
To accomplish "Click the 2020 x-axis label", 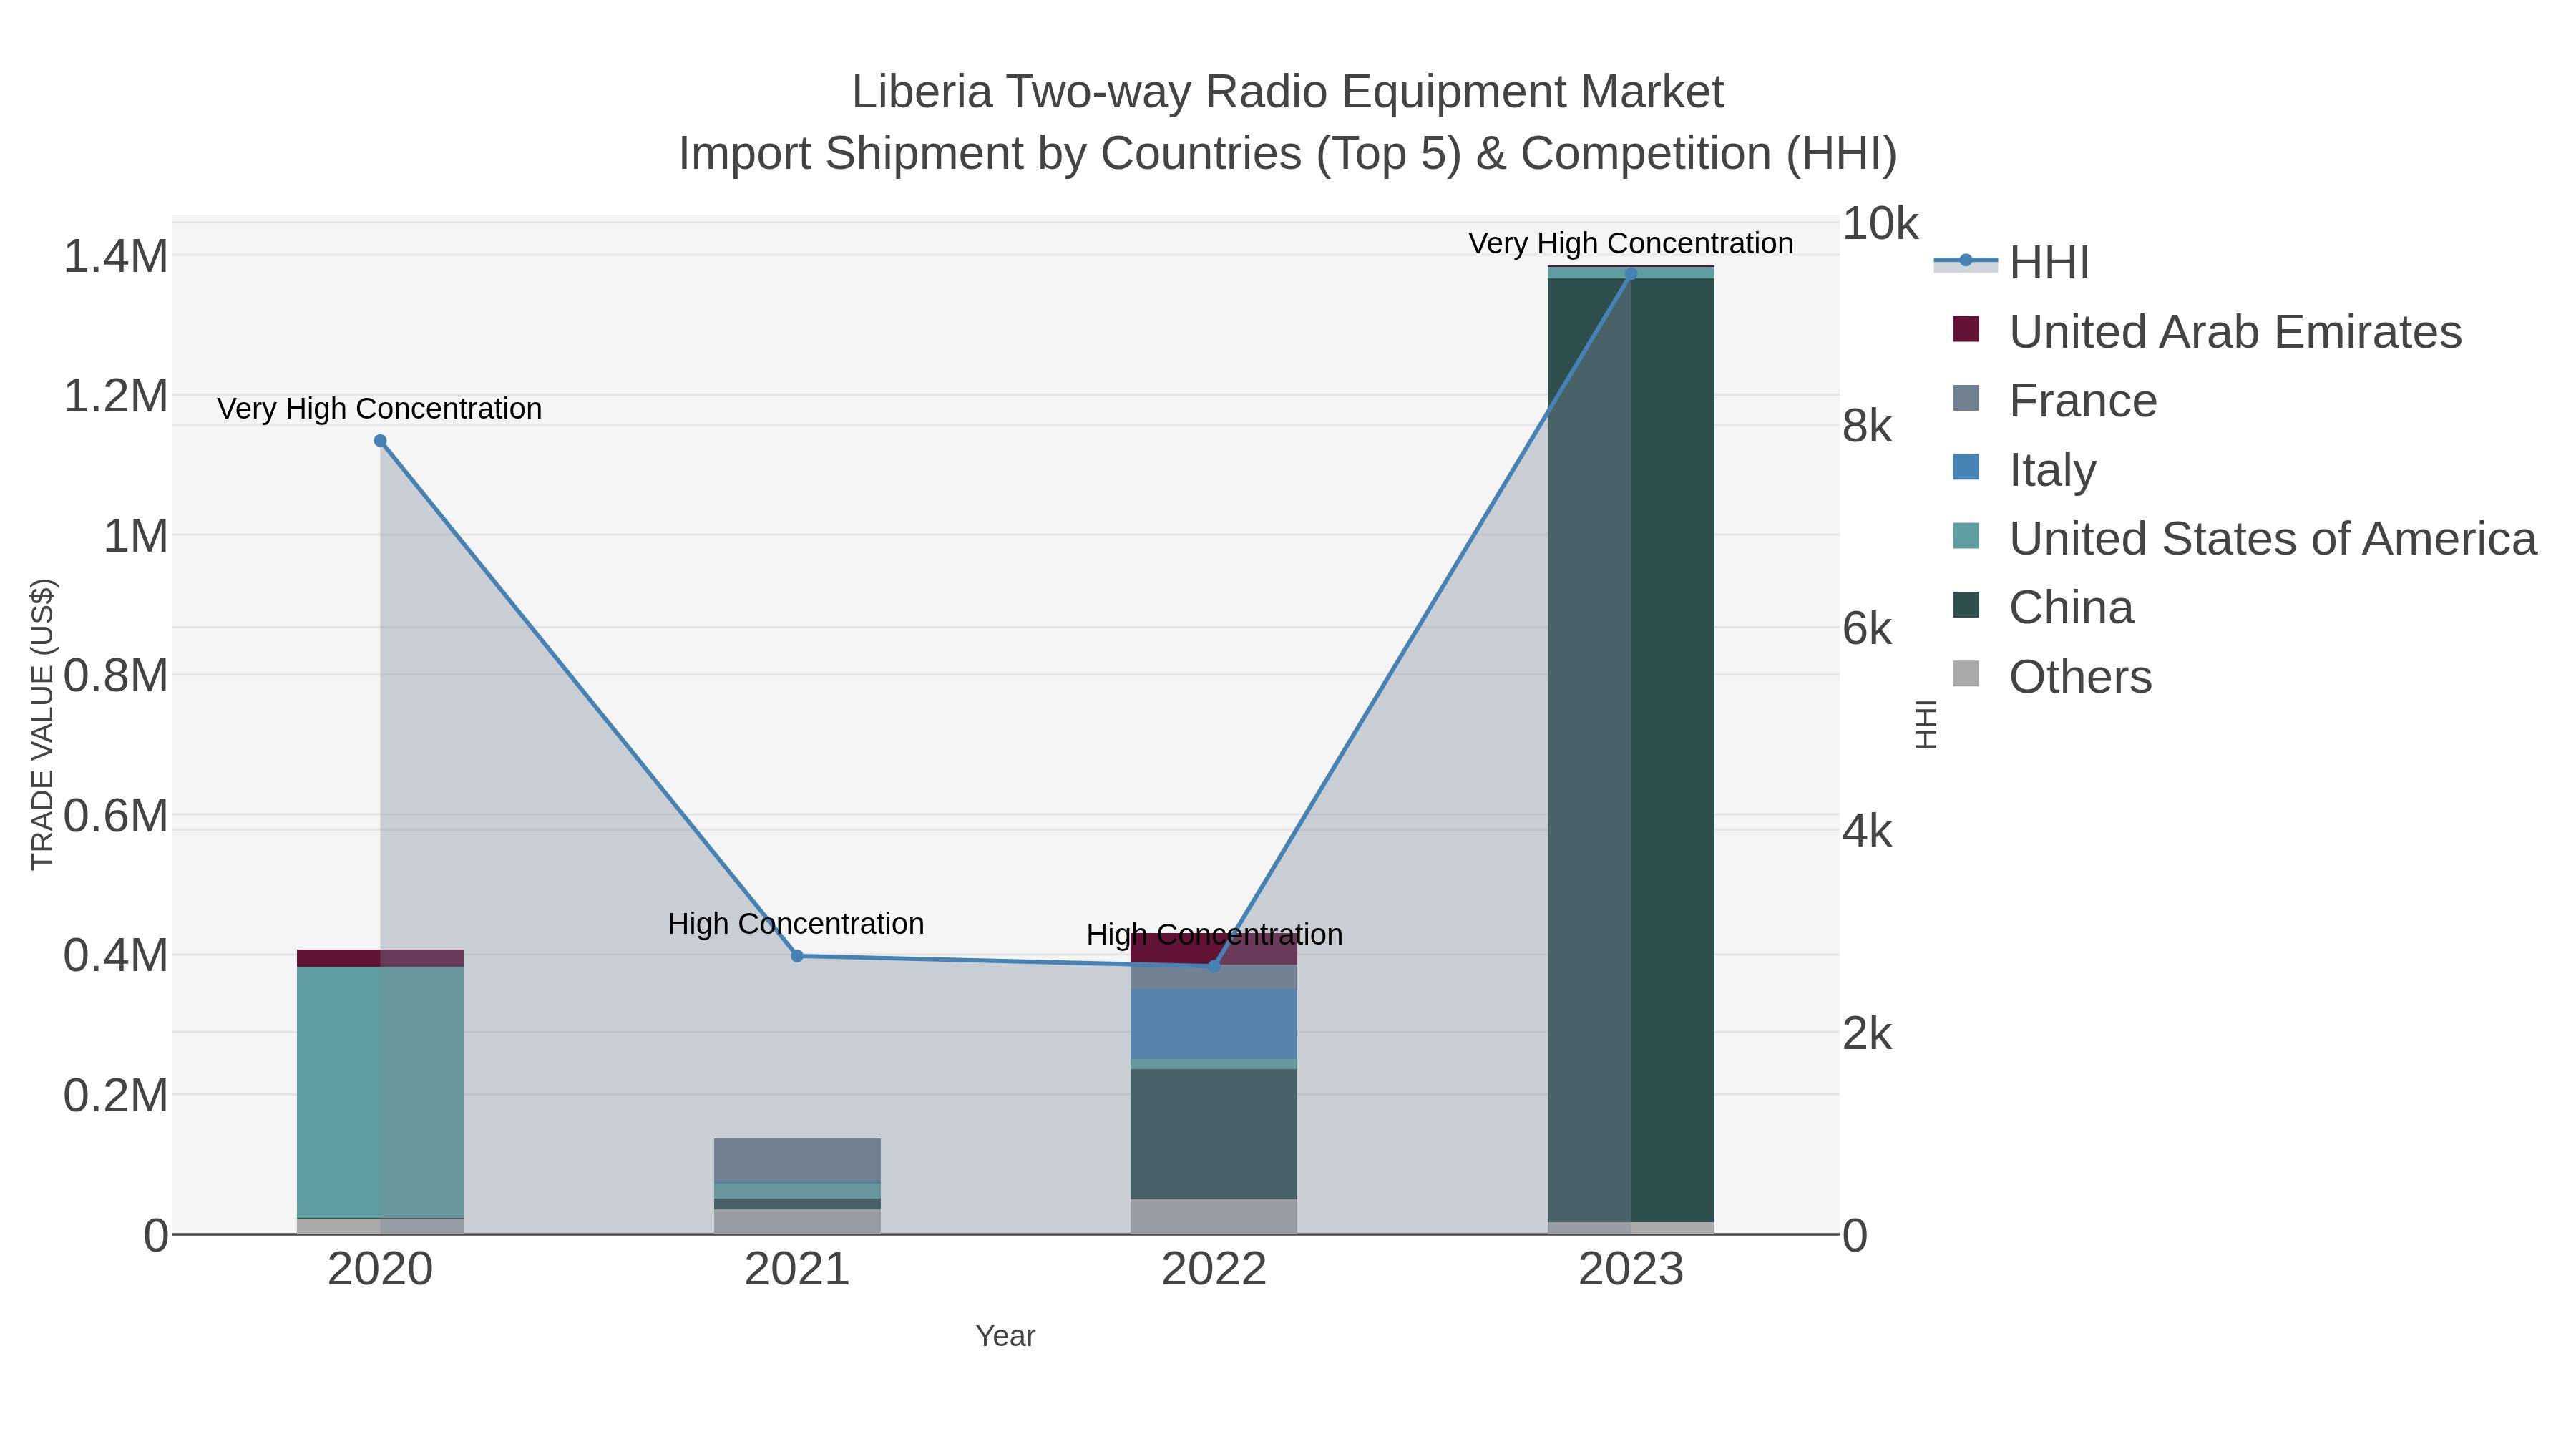I will 380,1270.
